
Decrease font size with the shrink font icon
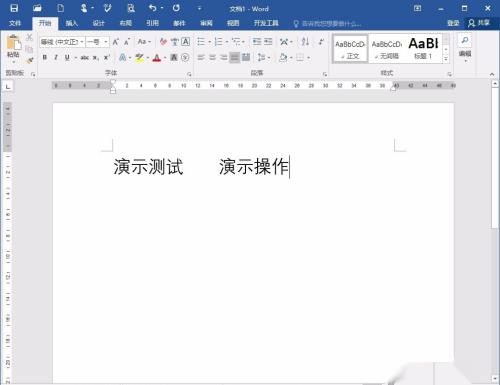pyautogui.click(x=127, y=42)
